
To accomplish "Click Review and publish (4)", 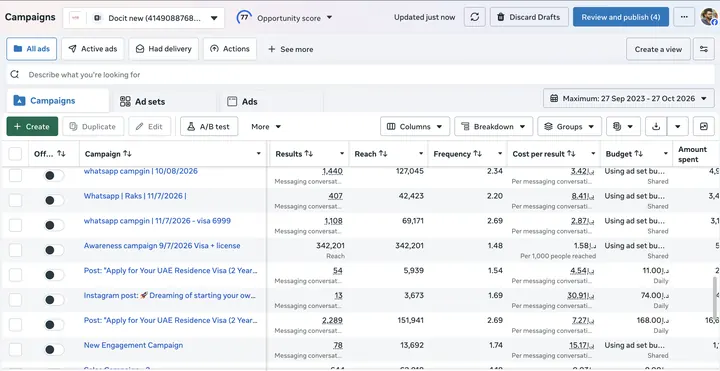I will pyautogui.click(x=621, y=17).
